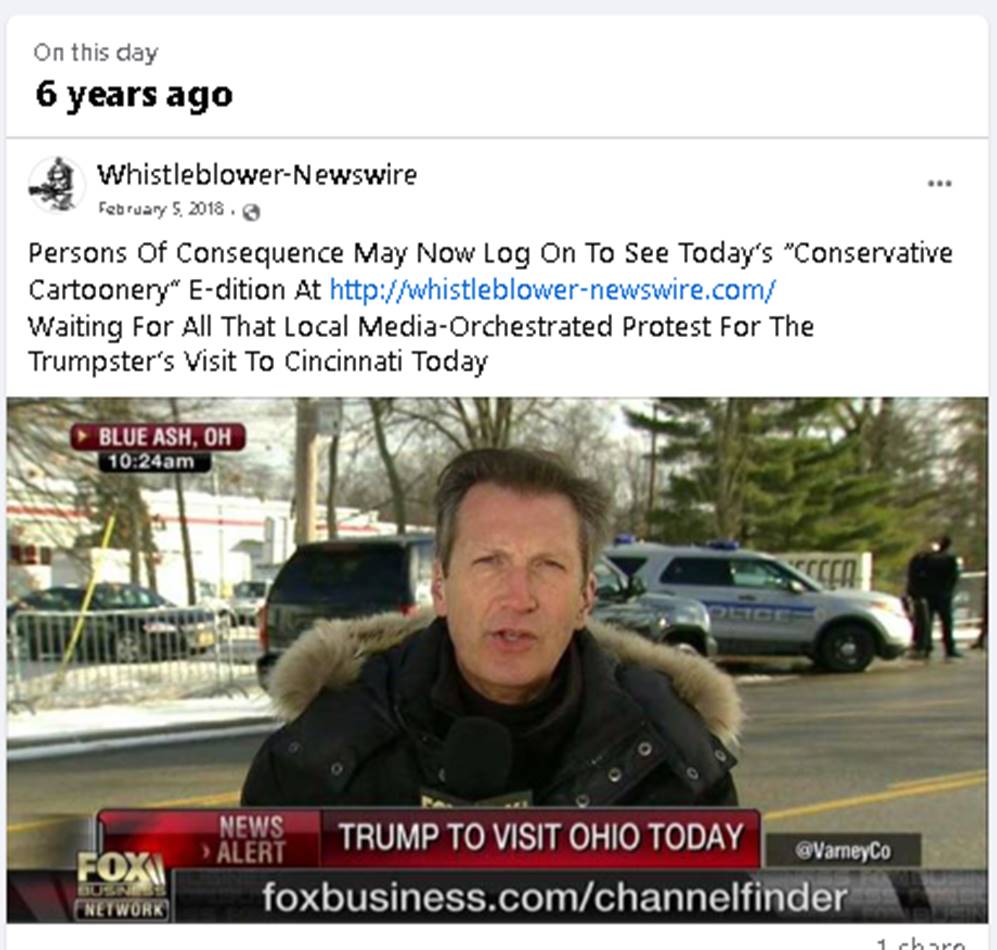Follow the whistleblower-newswire.com hyperlink
997x950 pixels.
pos(552,290)
